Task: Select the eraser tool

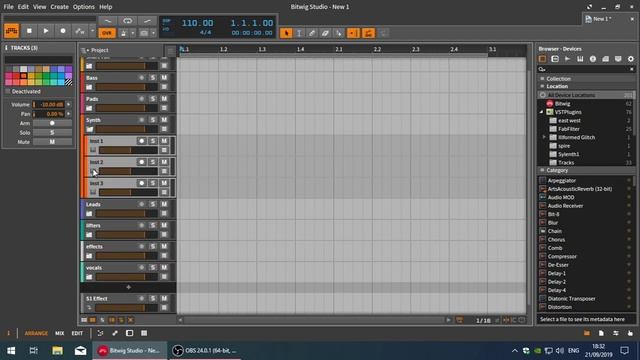Action: [325, 33]
